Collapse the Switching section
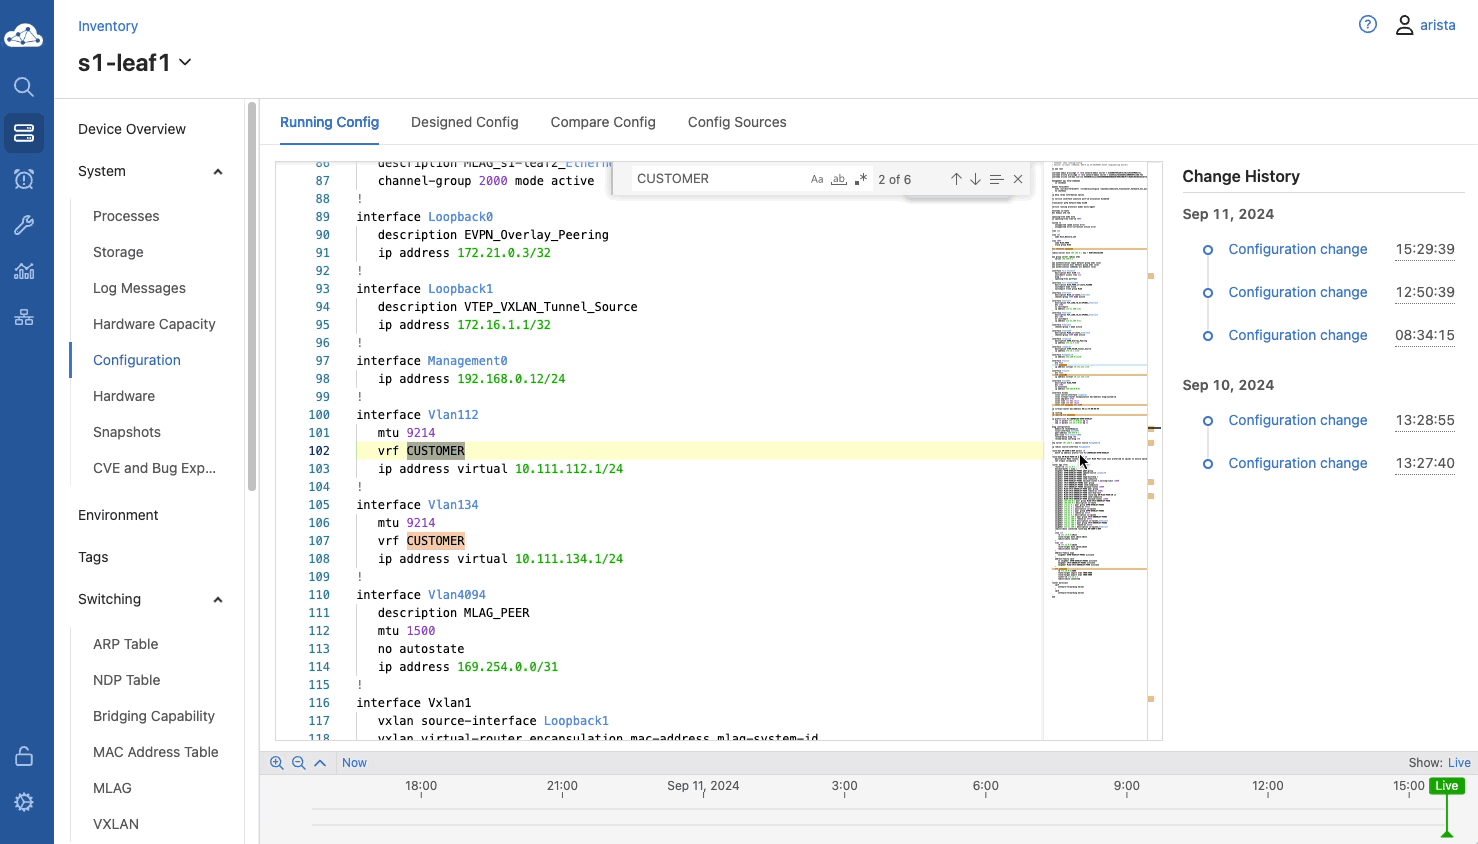The width and height of the screenshot is (1478, 844). 218,600
